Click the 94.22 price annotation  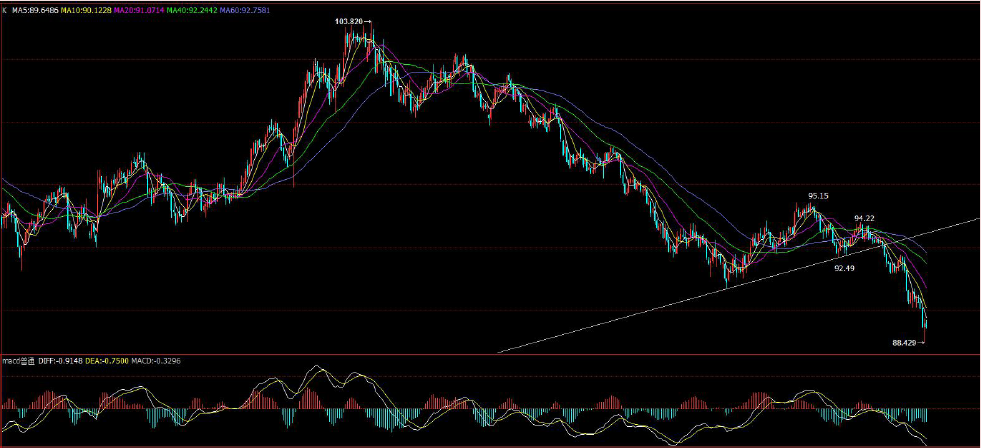865,218
